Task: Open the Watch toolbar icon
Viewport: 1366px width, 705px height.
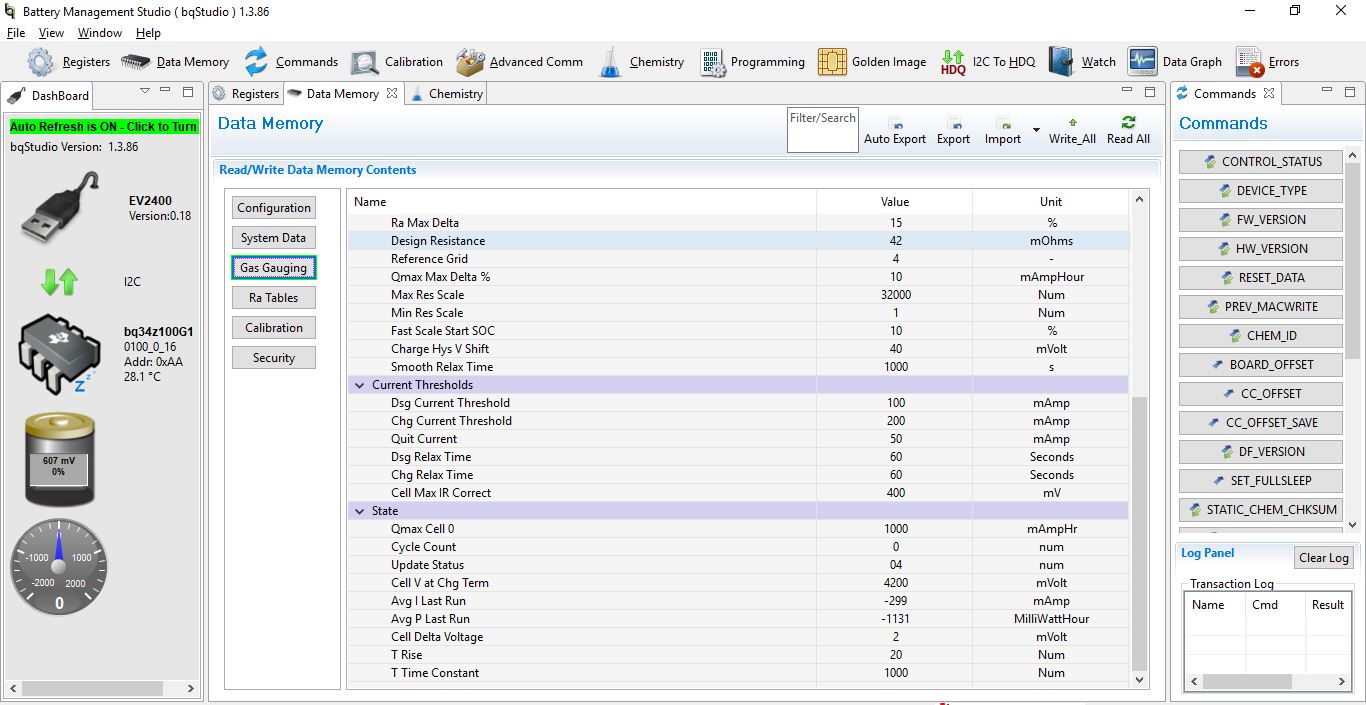Action: [x=1061, y=62]
